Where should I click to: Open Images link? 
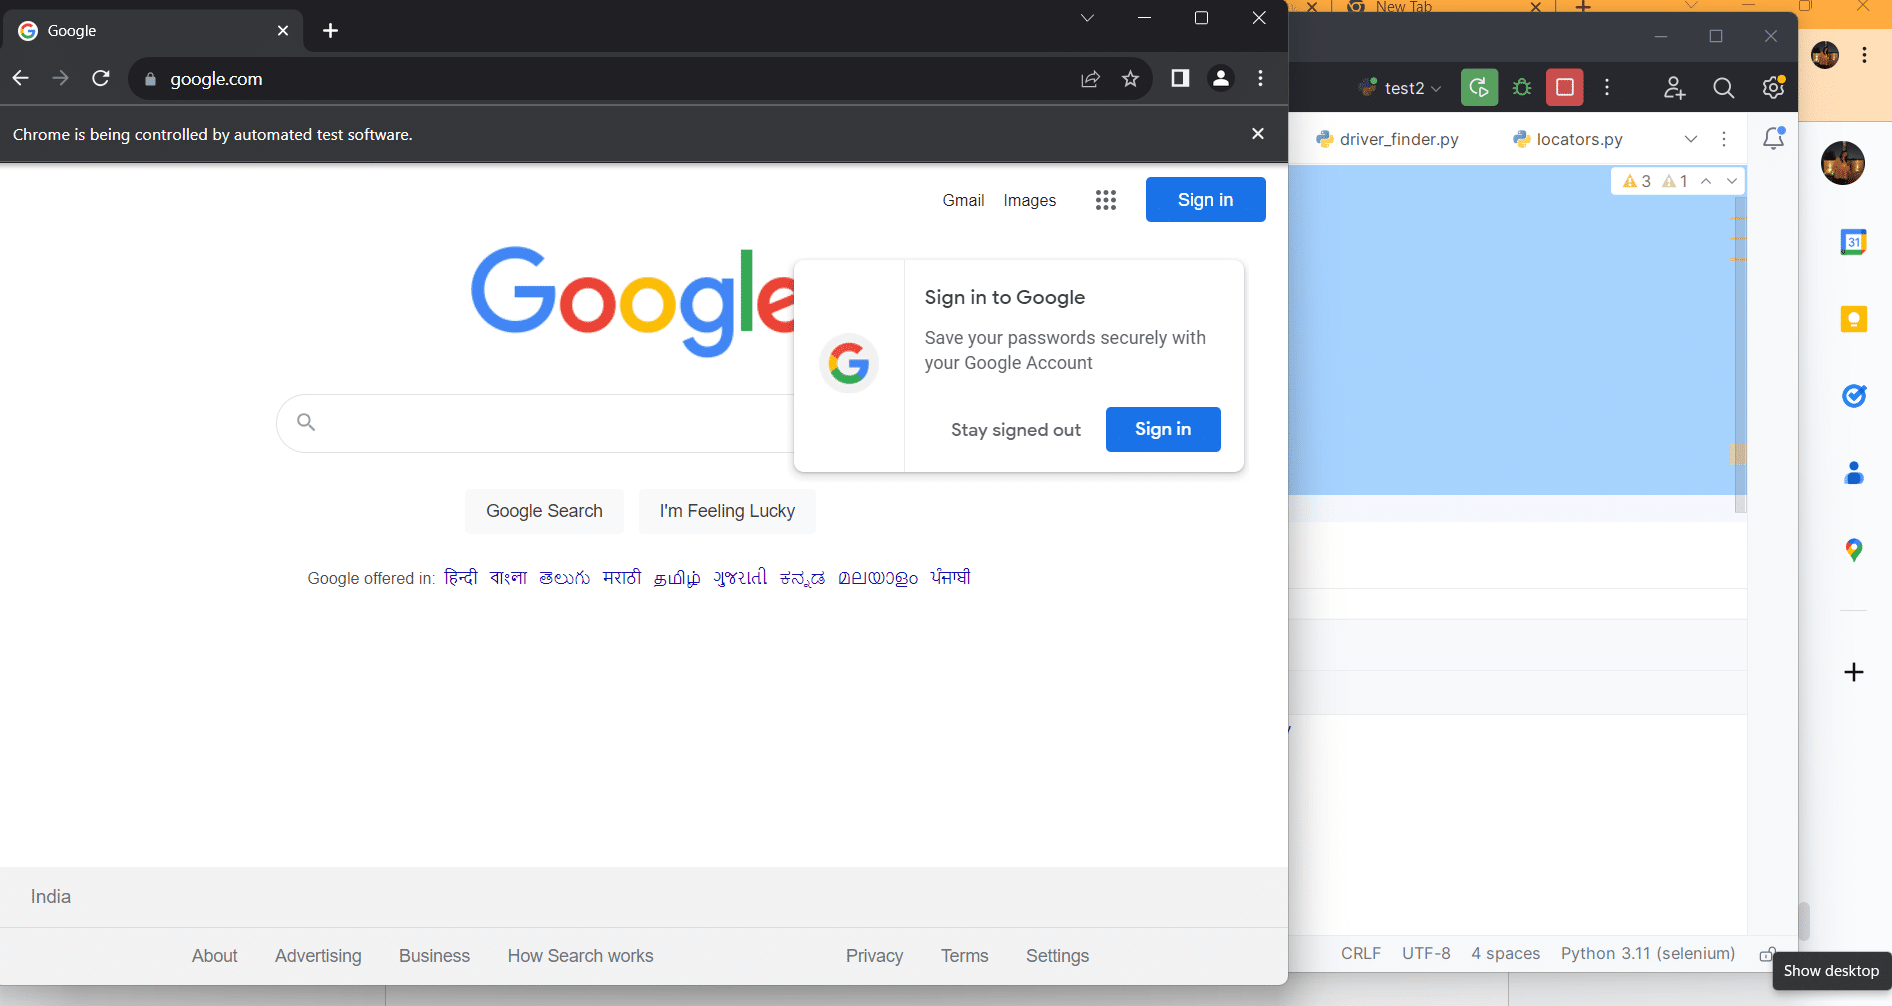1030,200
